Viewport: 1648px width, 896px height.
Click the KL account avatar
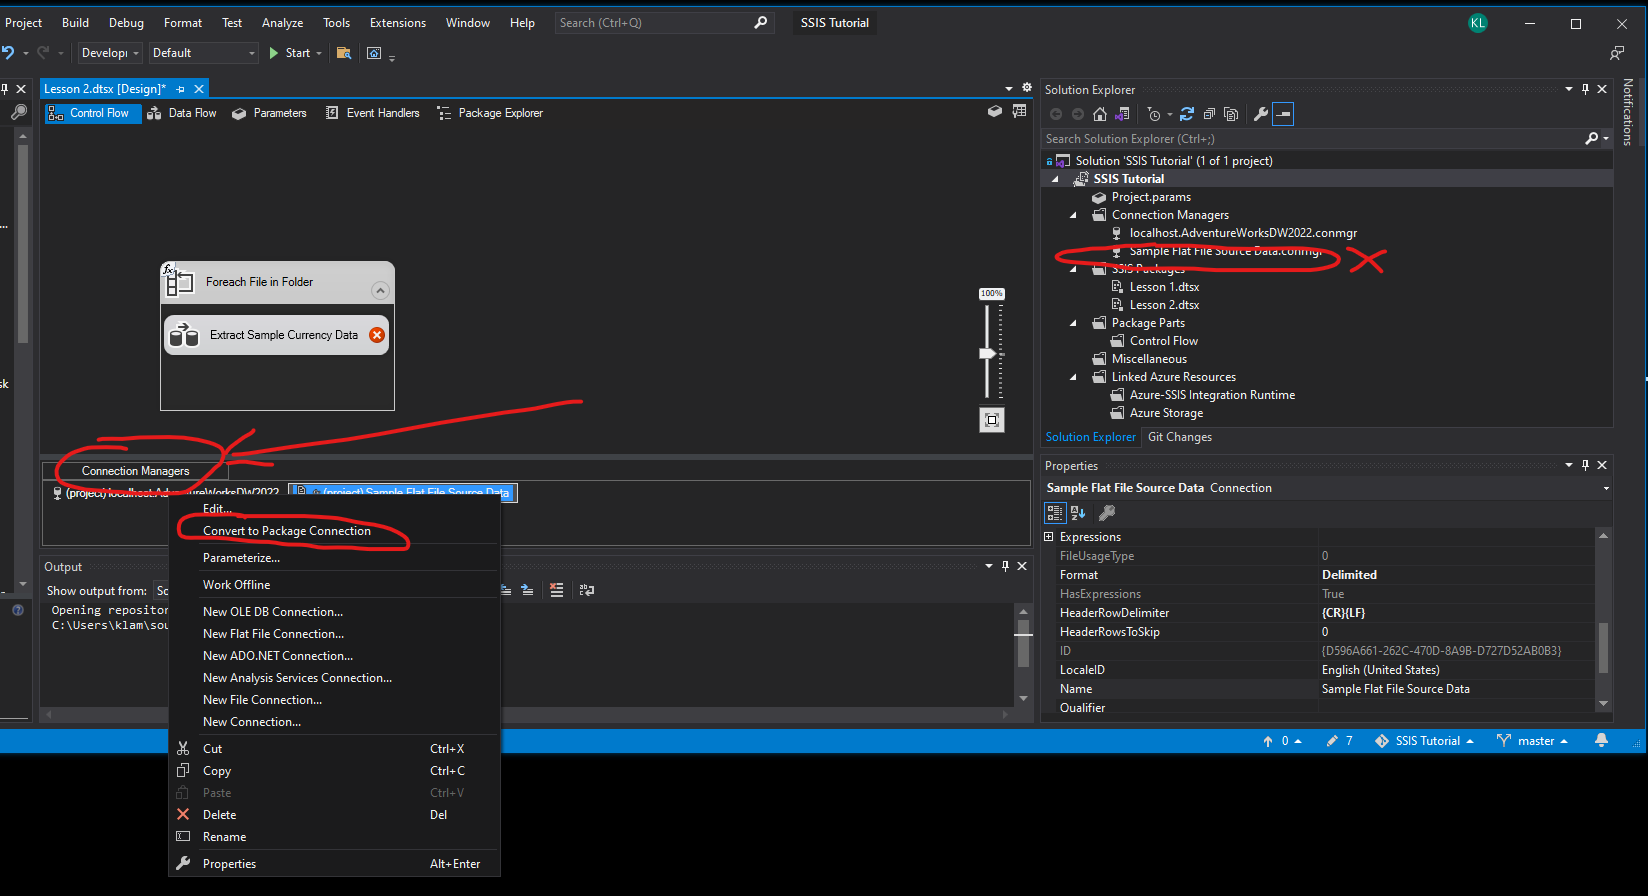[x=1478, y=23]
